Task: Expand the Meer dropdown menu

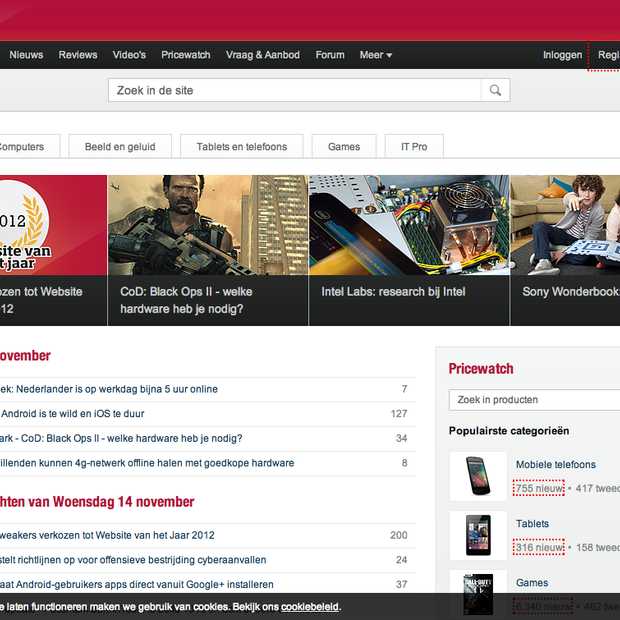Action: click(376, 55)
